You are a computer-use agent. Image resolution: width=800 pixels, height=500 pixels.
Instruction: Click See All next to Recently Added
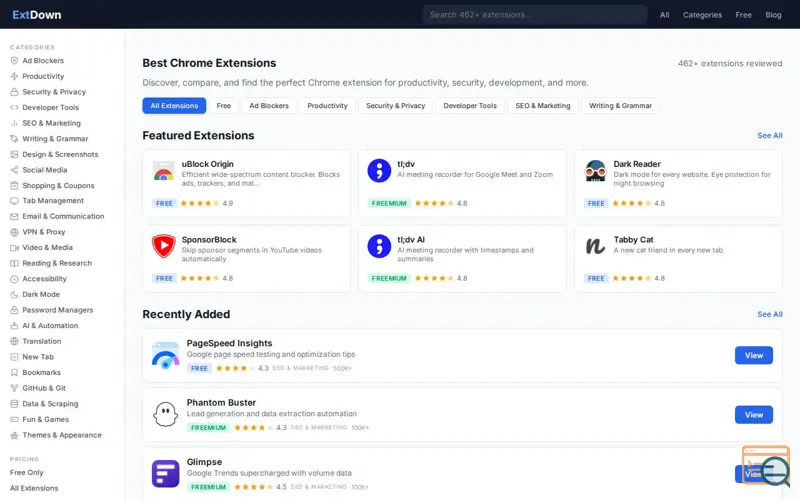coord(769,314)
